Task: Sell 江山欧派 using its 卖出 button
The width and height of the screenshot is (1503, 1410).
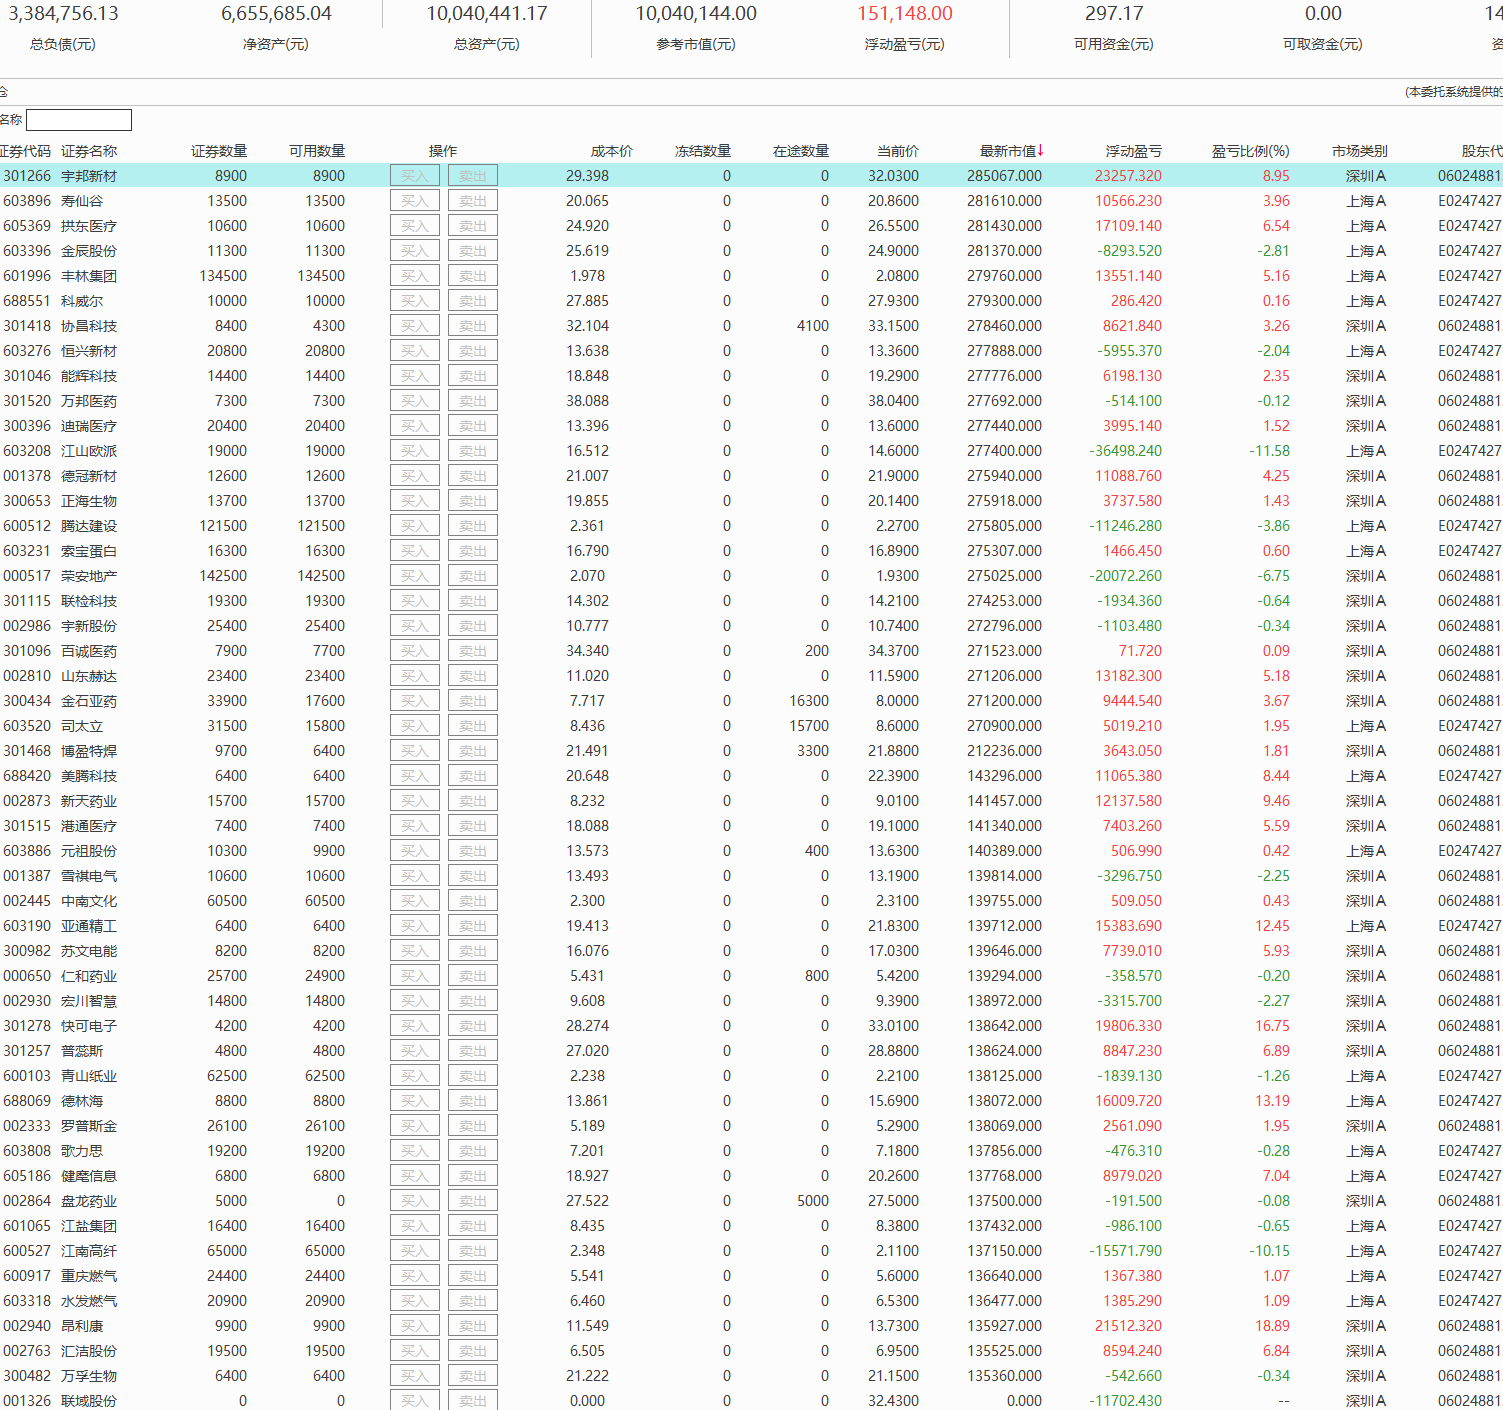Action: [472, 451]
